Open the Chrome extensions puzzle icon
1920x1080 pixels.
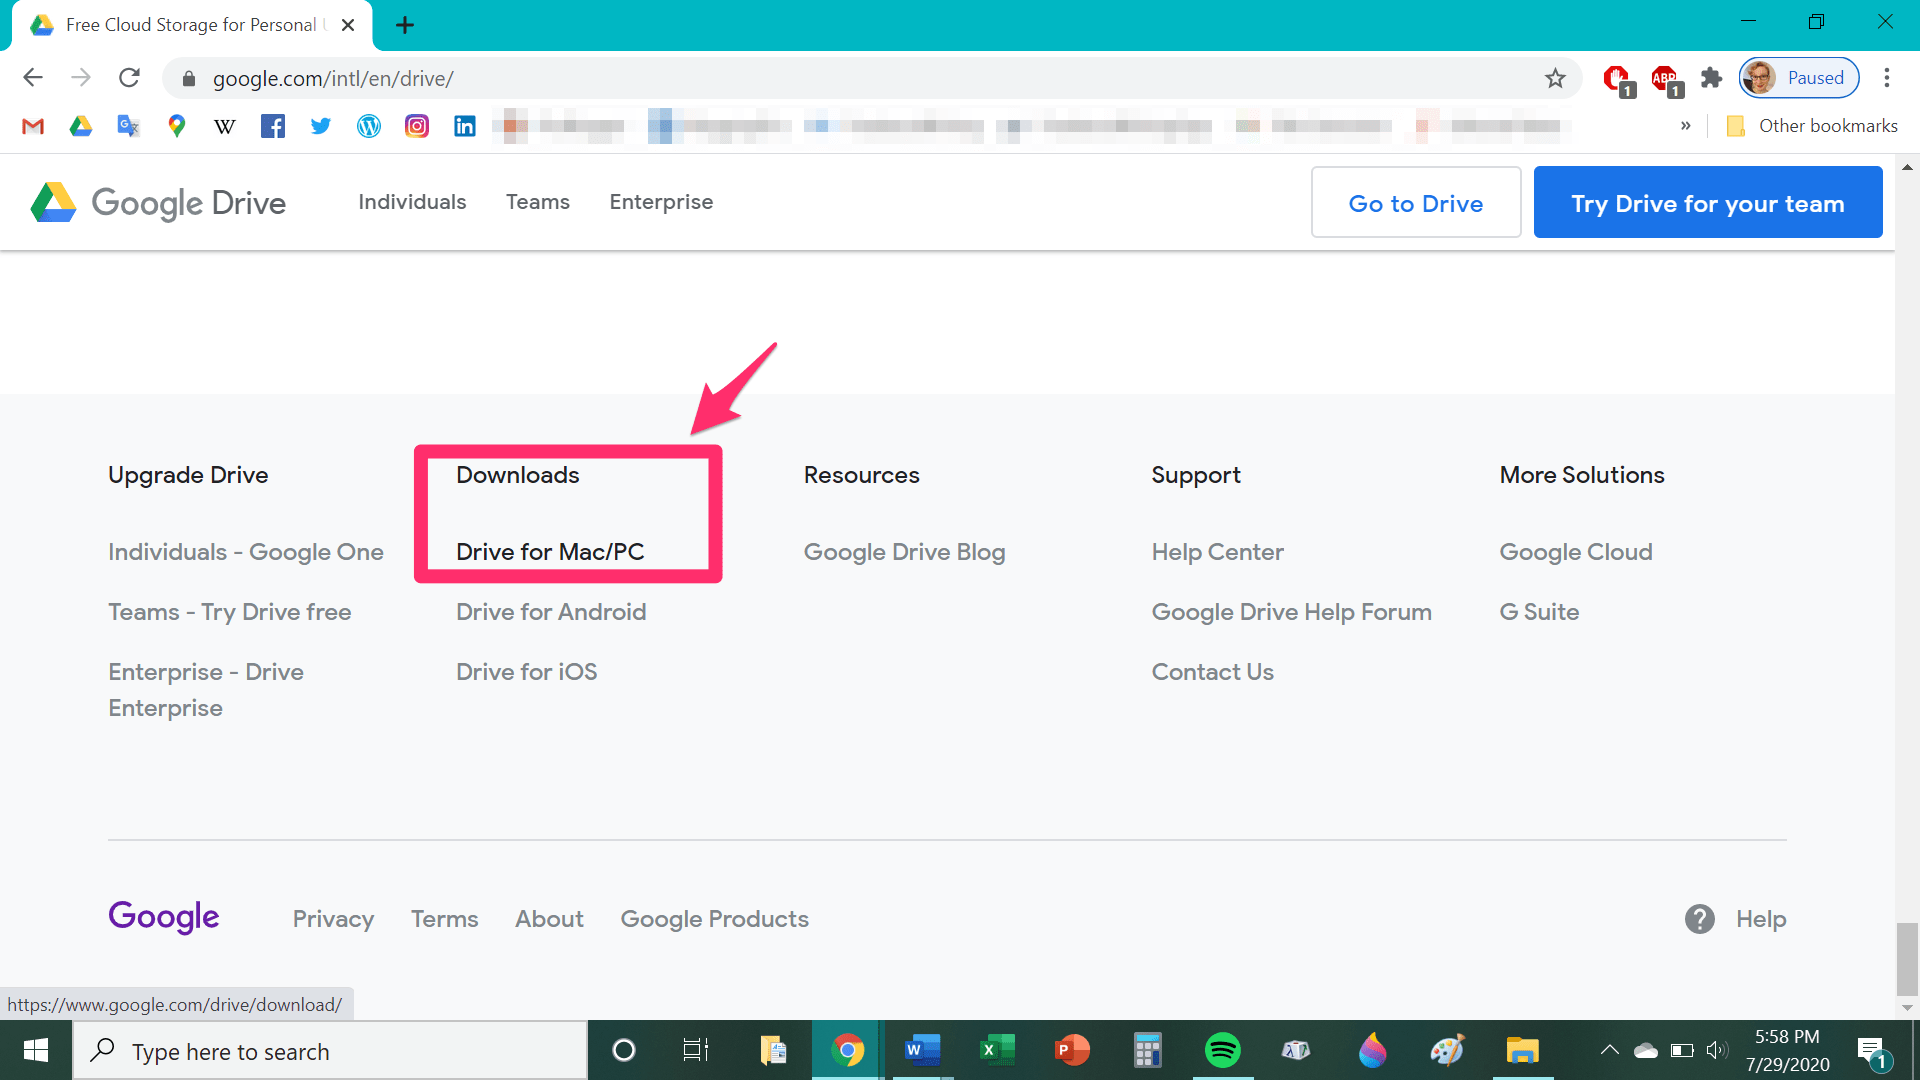[1712, 78]
